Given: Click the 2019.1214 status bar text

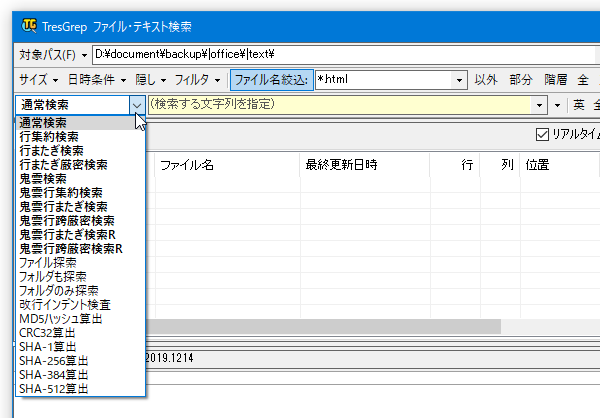Looking at the screenshot, I should [x=169, y=358].
